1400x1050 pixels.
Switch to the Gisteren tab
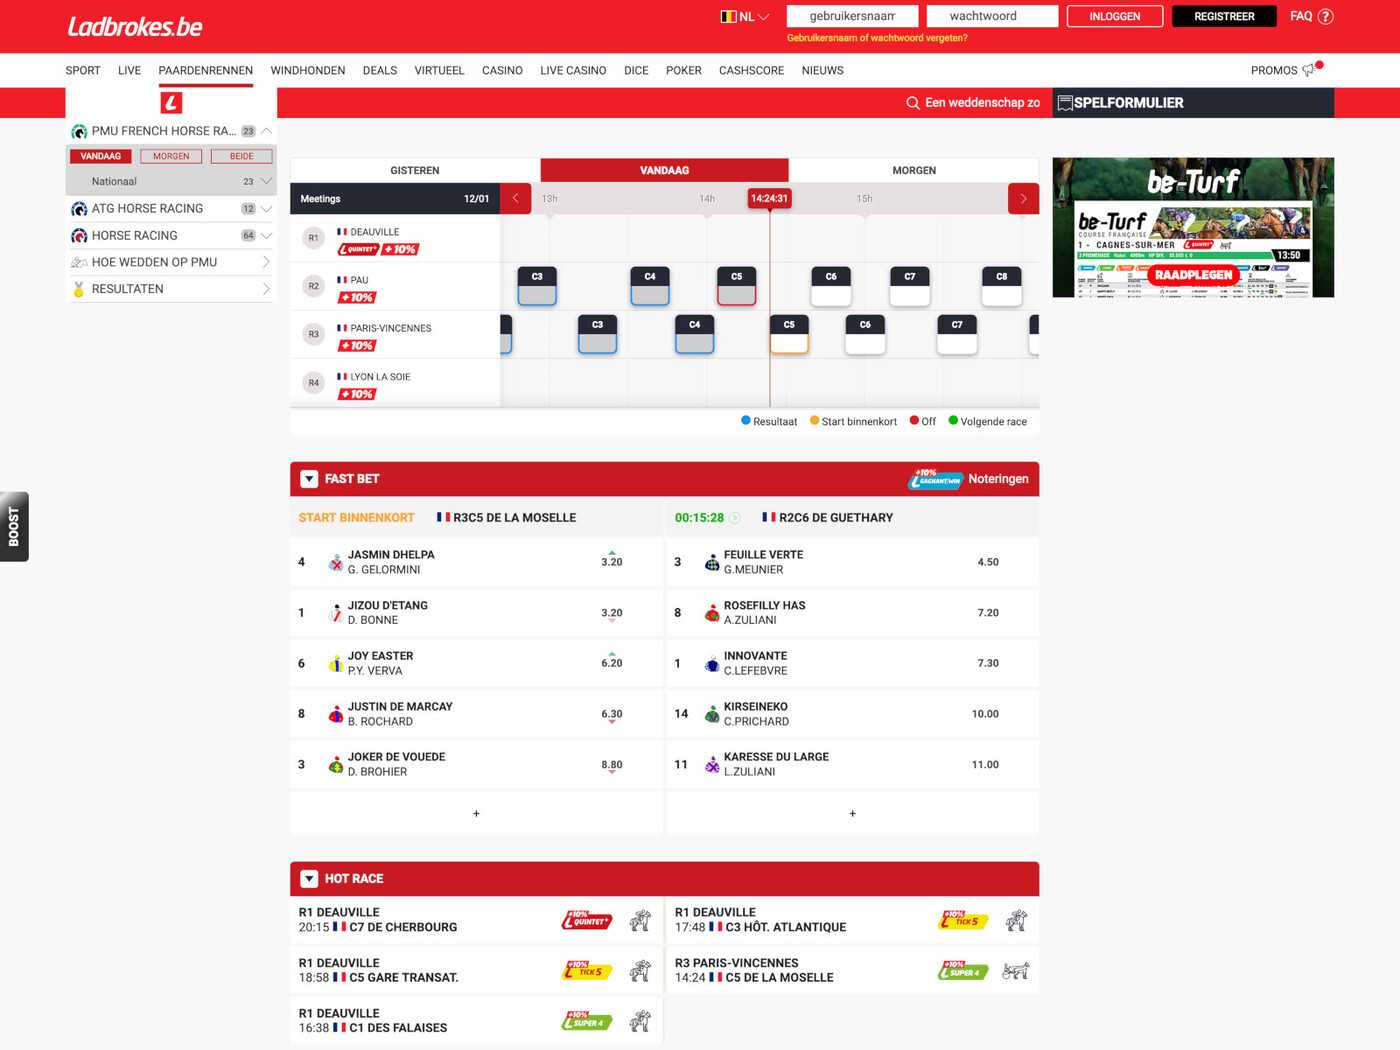click(415, 170)
